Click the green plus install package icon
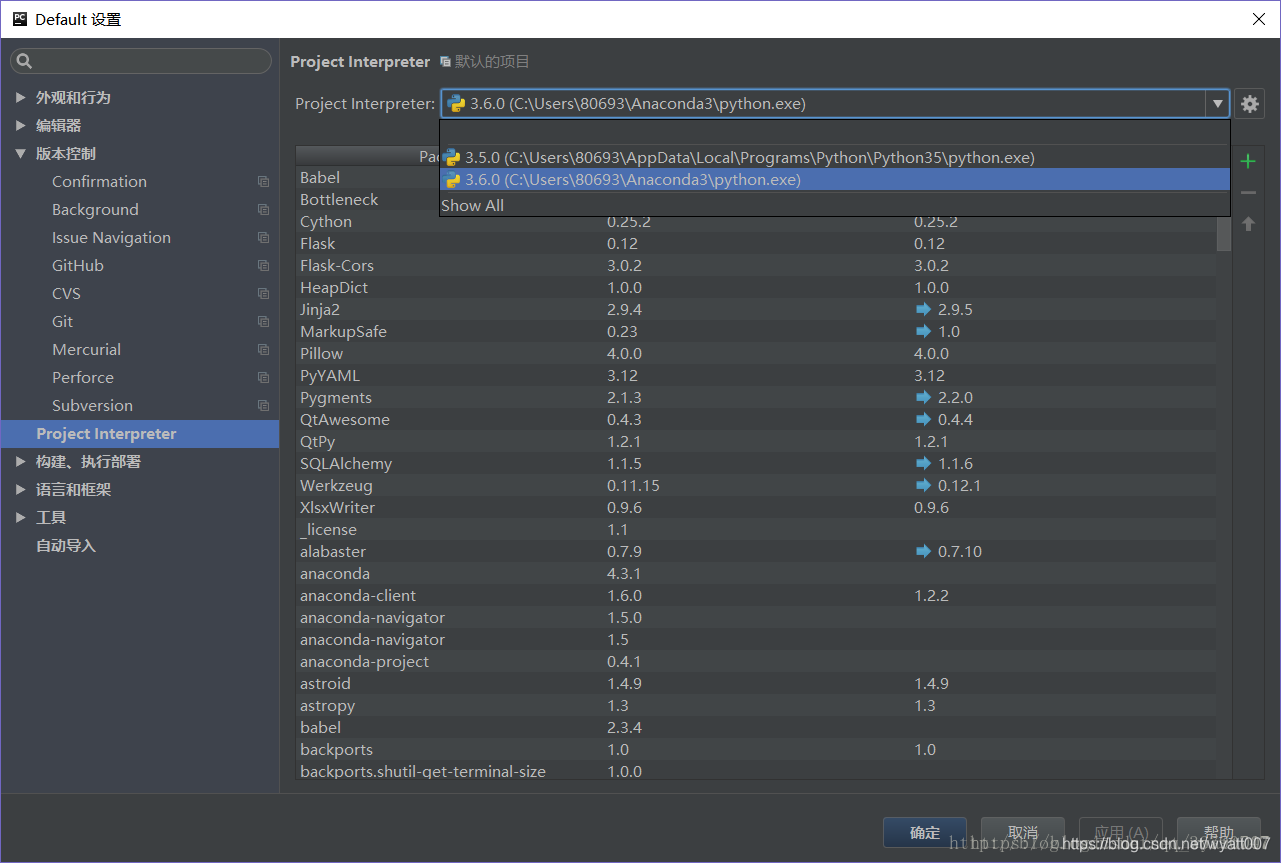The width and height of the screenshot is (1281, 863). click(1248, 161)
